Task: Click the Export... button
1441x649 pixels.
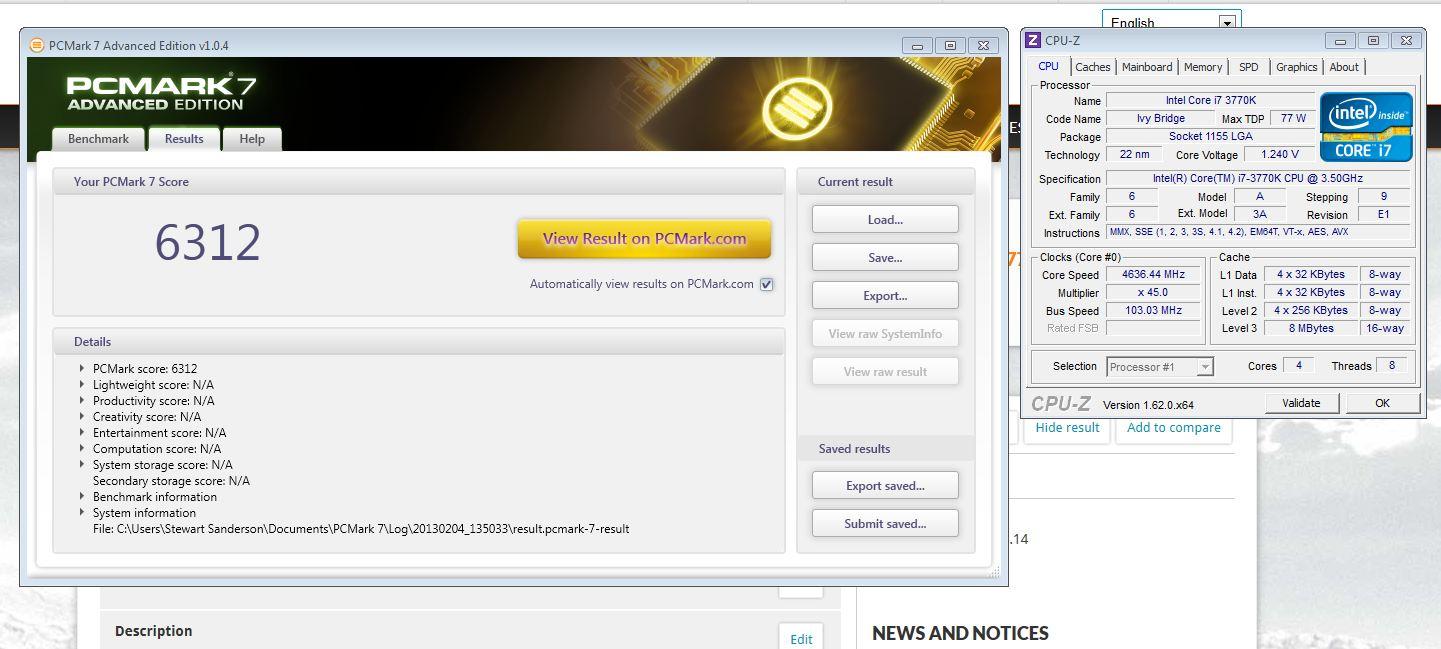Action: (x=885, y=296)
